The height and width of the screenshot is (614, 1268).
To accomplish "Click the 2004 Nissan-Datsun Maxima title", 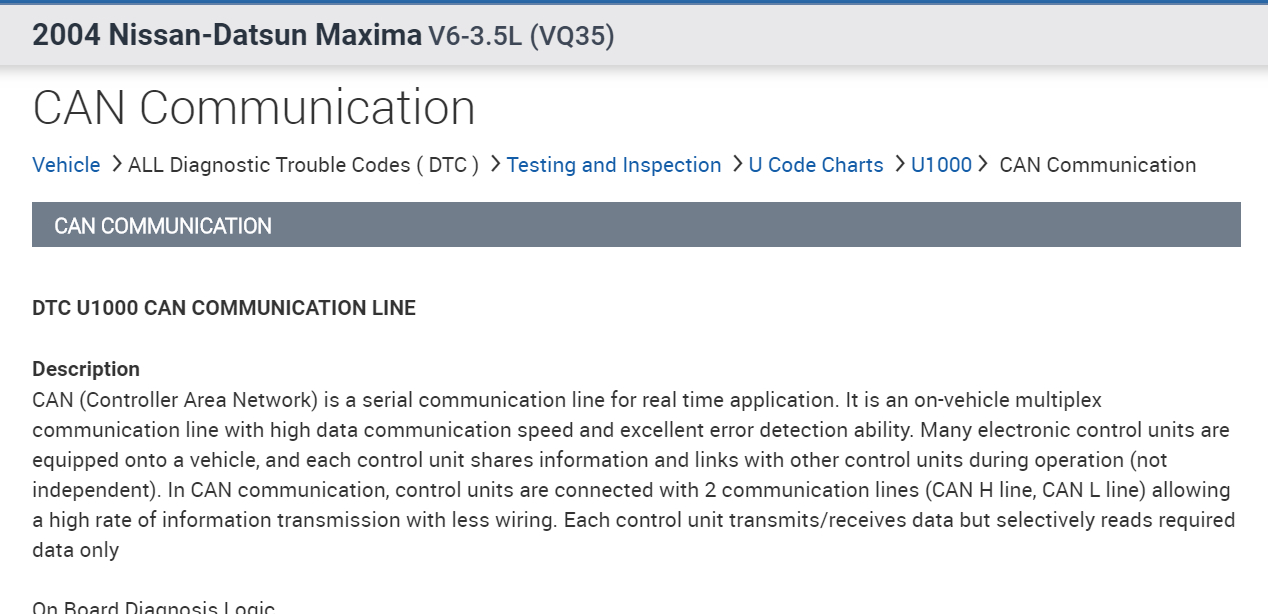I will coord(227,36).
